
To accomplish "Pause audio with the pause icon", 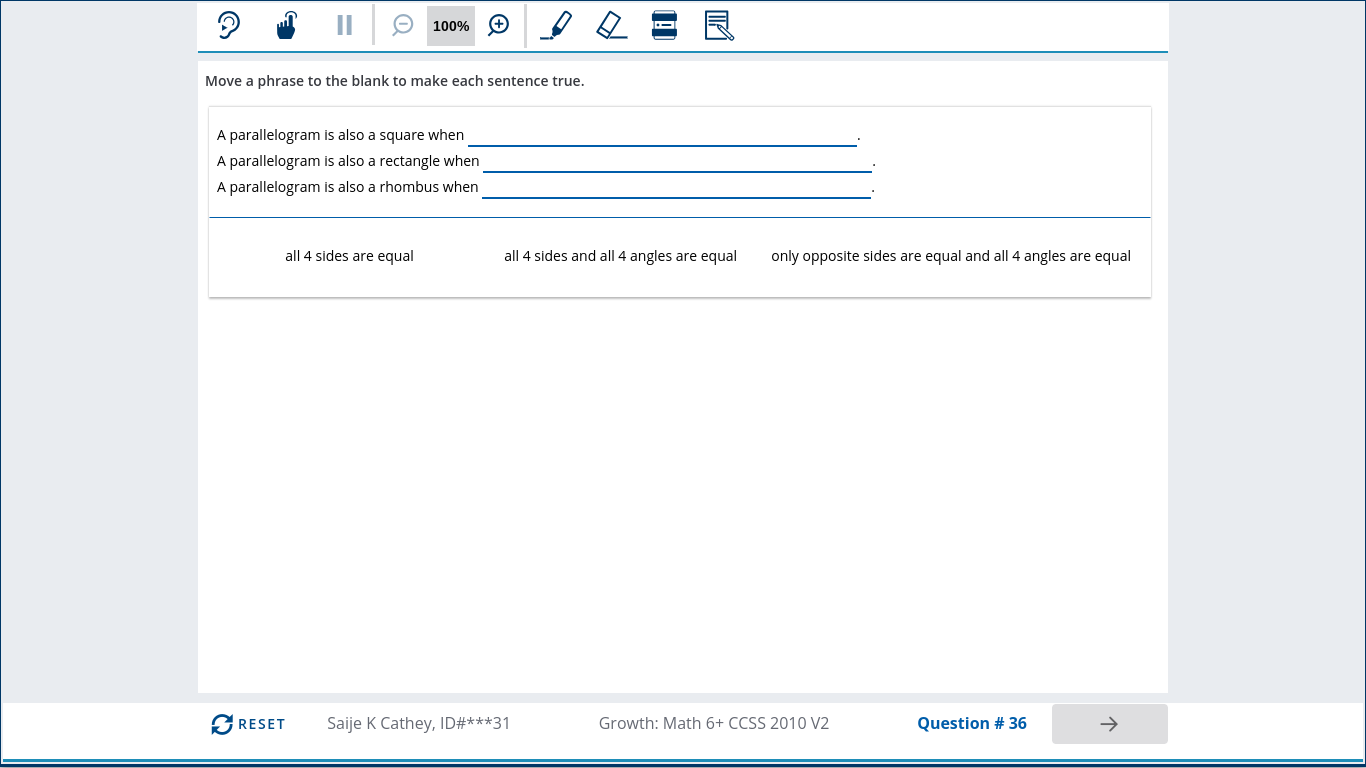I will point(344,25).
